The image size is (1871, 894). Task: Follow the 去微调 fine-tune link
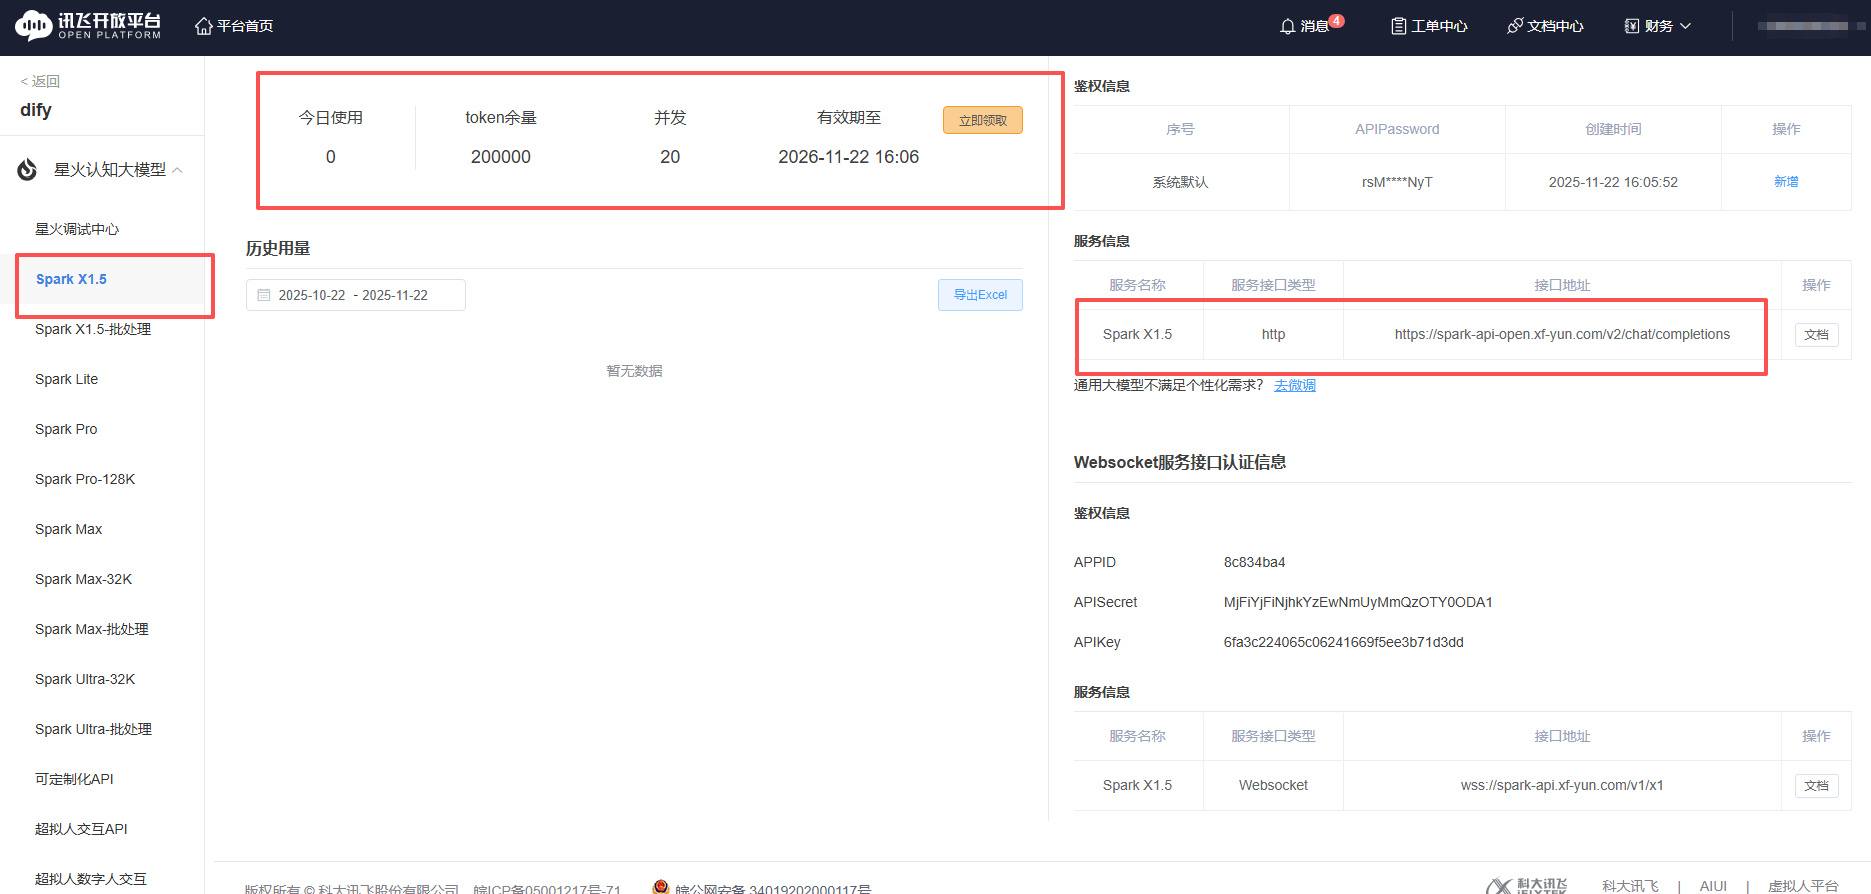pos(1294,385)
